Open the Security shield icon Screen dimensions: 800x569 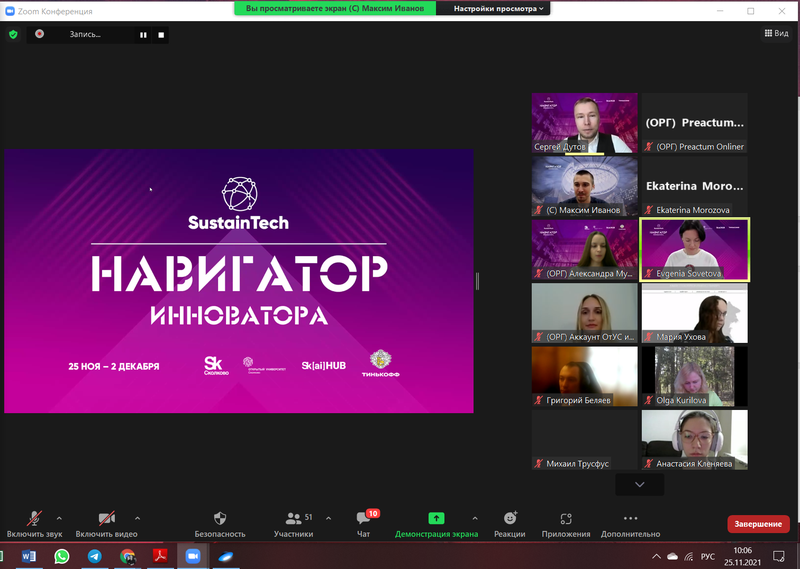[x=220, y=519]
